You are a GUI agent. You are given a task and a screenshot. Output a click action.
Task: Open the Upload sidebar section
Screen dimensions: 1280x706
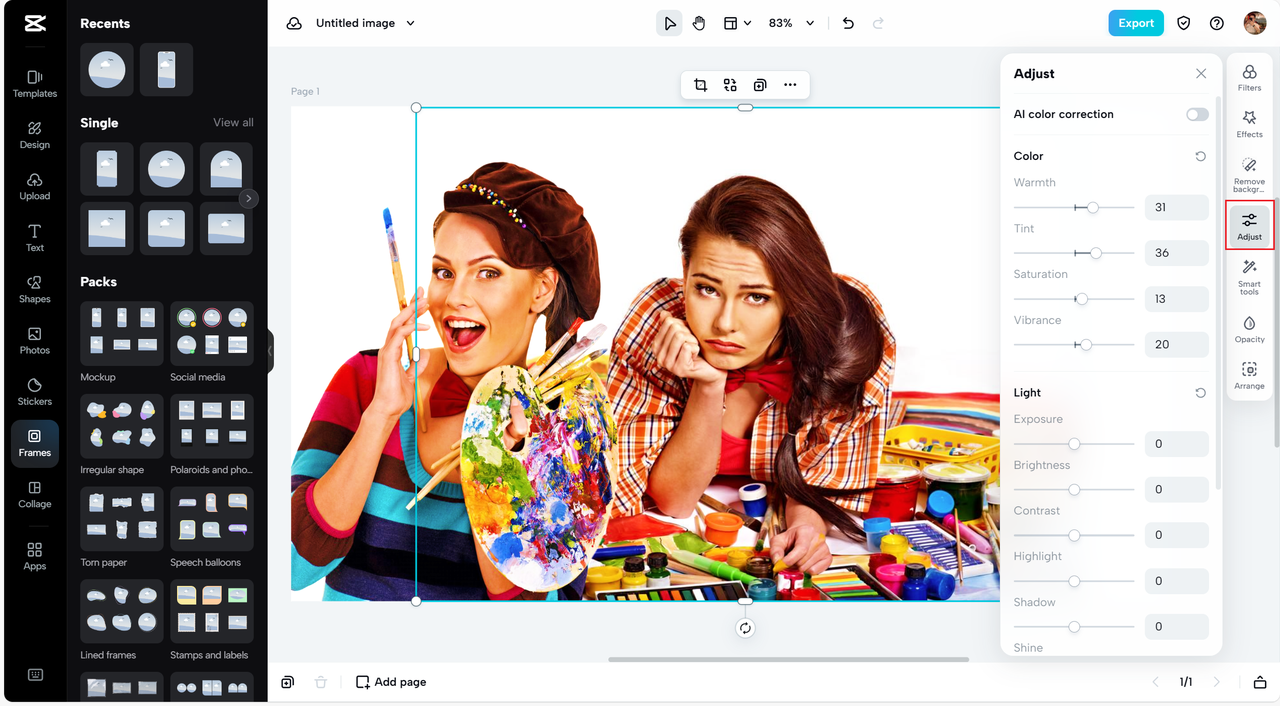point(35,186)
